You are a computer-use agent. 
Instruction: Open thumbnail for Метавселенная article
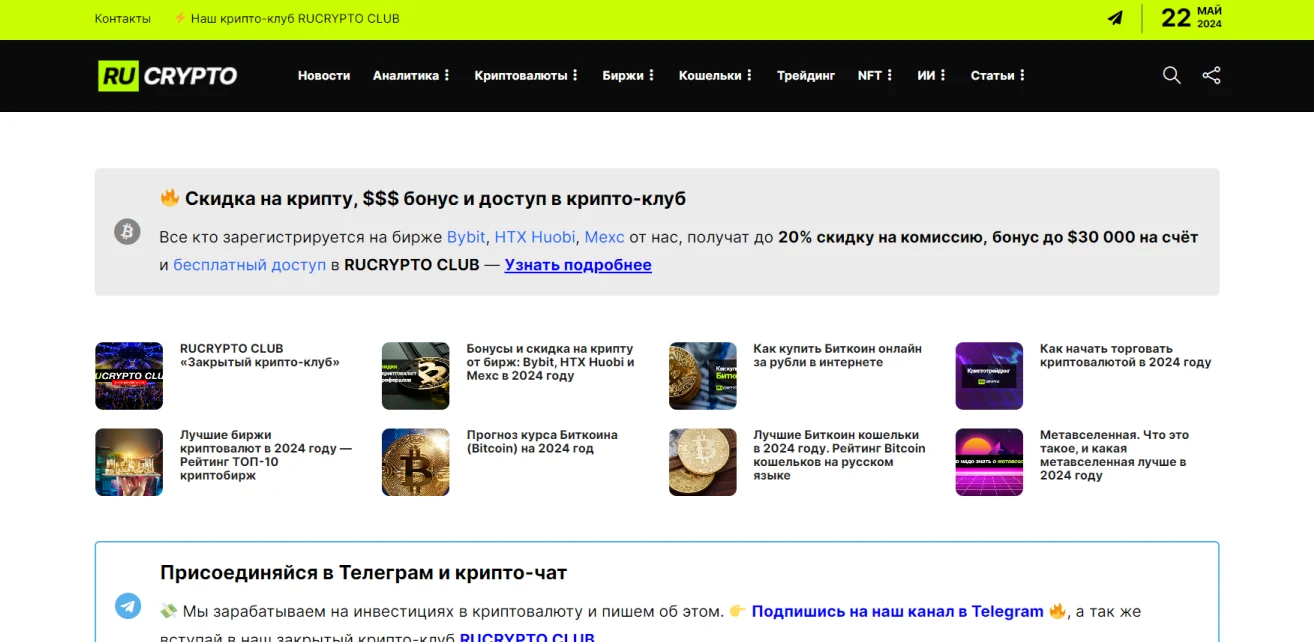point(990,462)
